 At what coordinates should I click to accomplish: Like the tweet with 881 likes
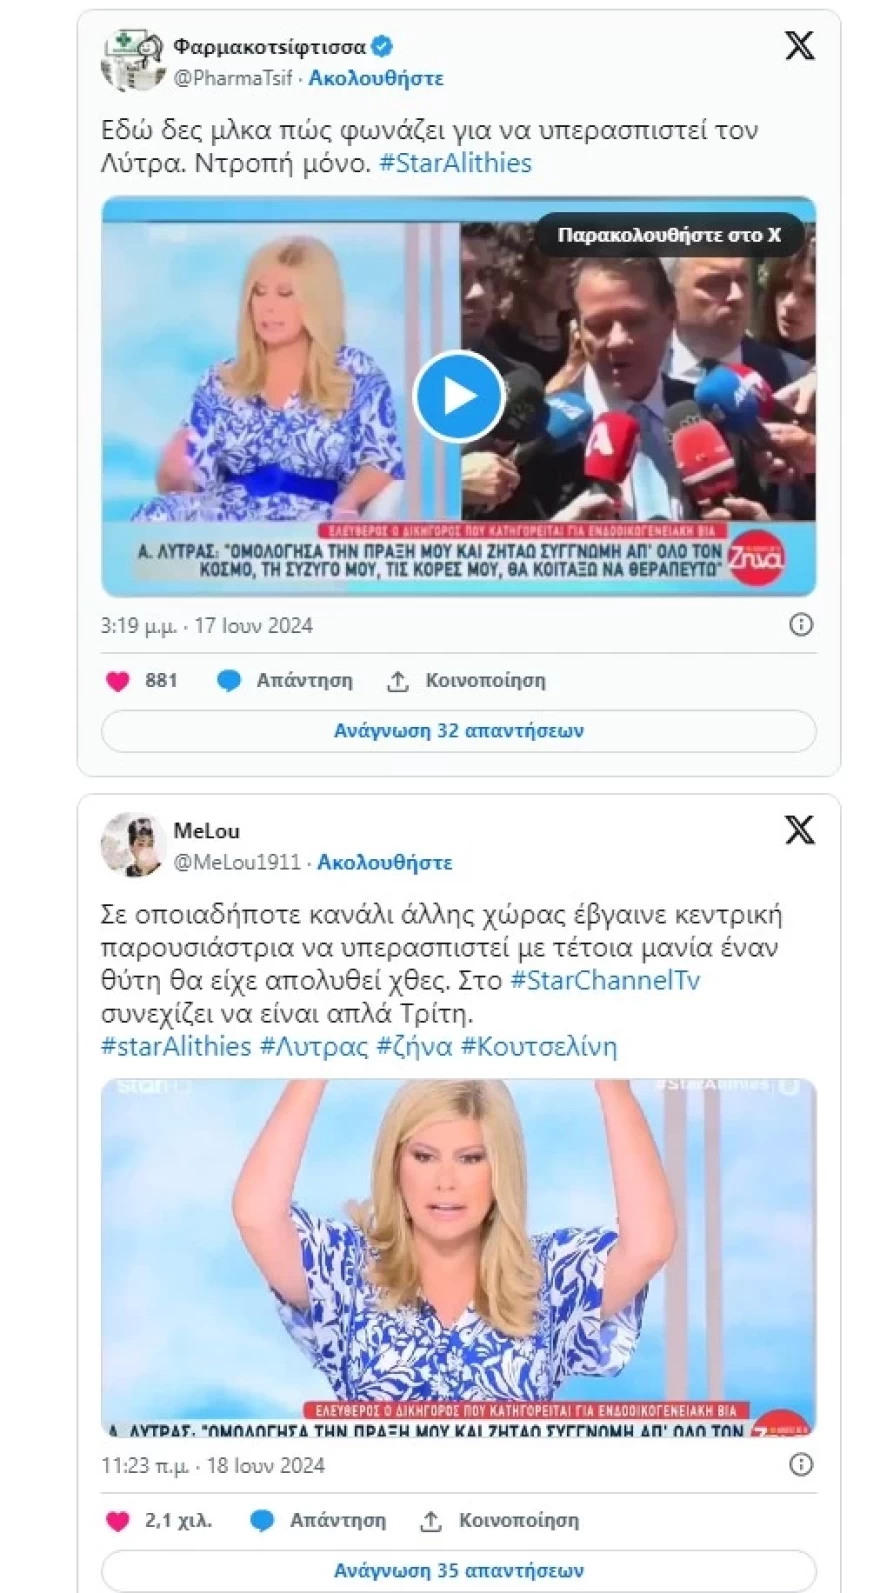[x=117, y=681]
